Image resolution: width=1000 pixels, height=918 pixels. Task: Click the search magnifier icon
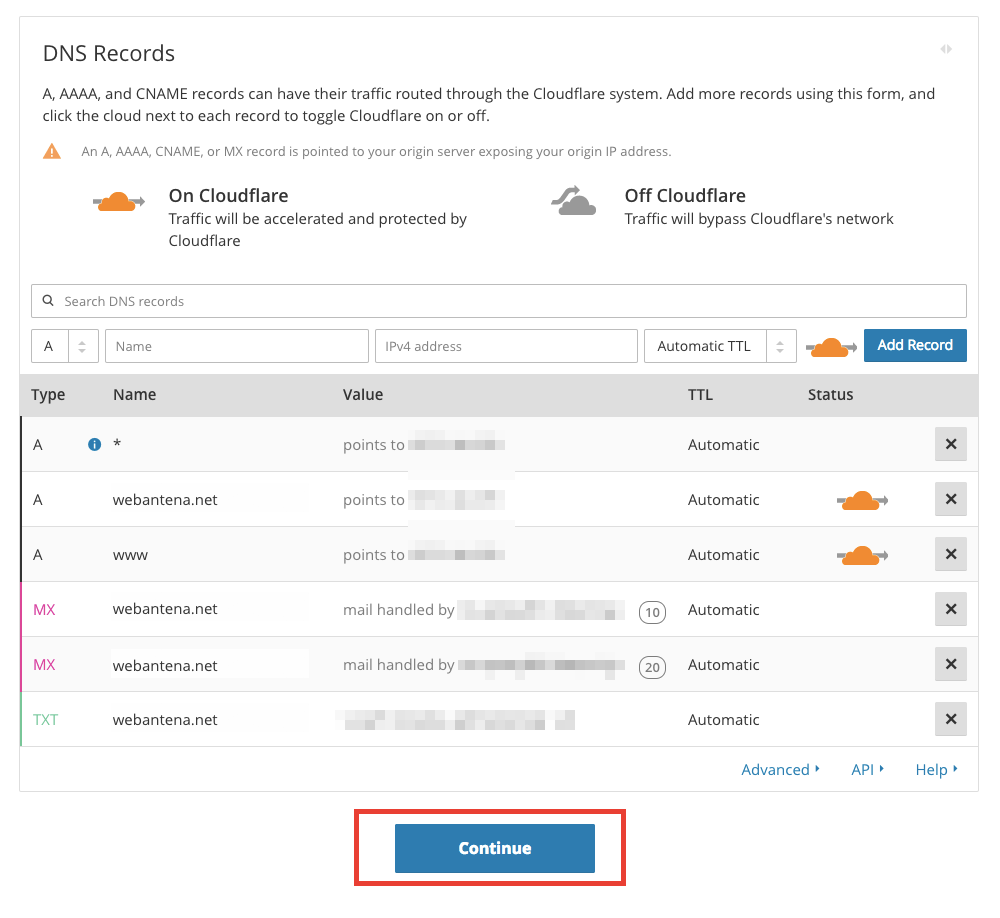(x=48, y=300)
